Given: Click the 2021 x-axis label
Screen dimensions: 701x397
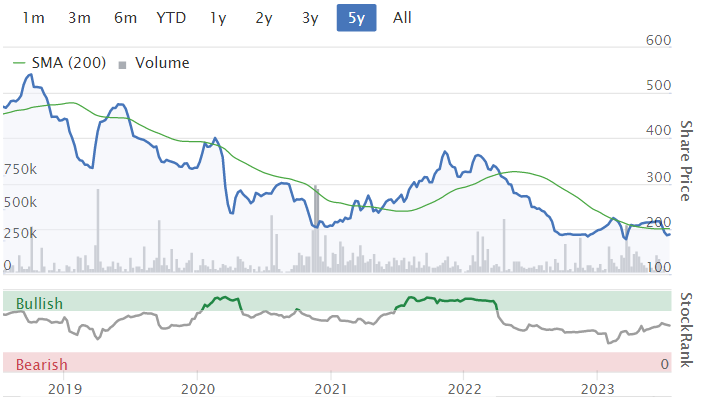Looking at the screenshot, I should pyautogui.click(x=331, y=389).
